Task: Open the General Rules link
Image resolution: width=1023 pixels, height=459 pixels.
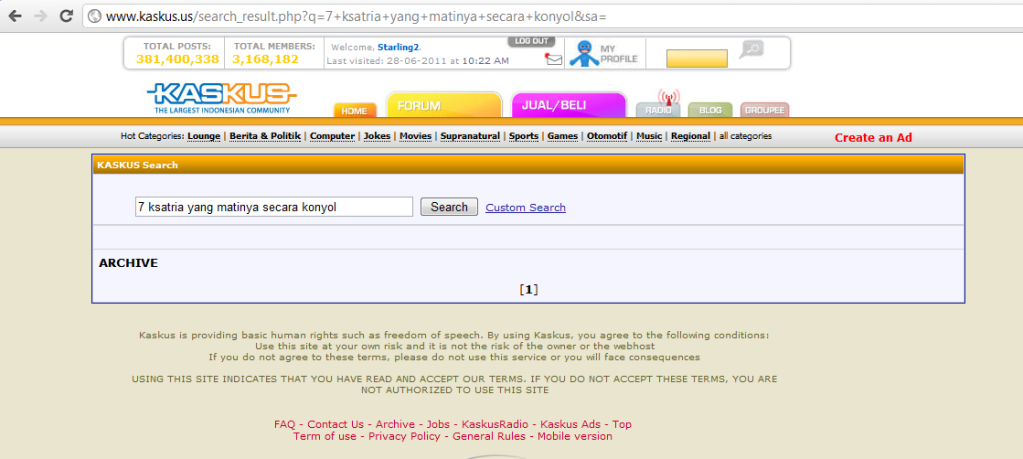Action: [x=489, y=436]
